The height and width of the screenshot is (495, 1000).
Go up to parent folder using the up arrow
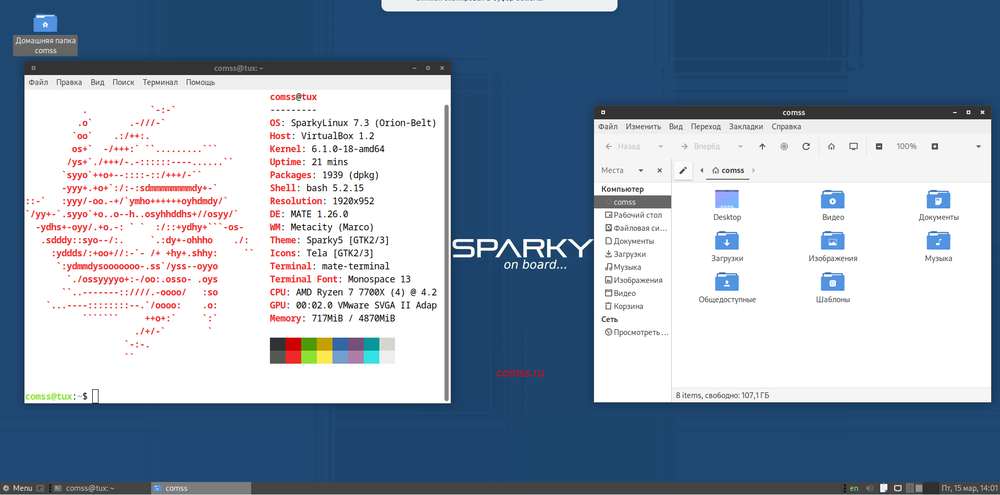762,146
